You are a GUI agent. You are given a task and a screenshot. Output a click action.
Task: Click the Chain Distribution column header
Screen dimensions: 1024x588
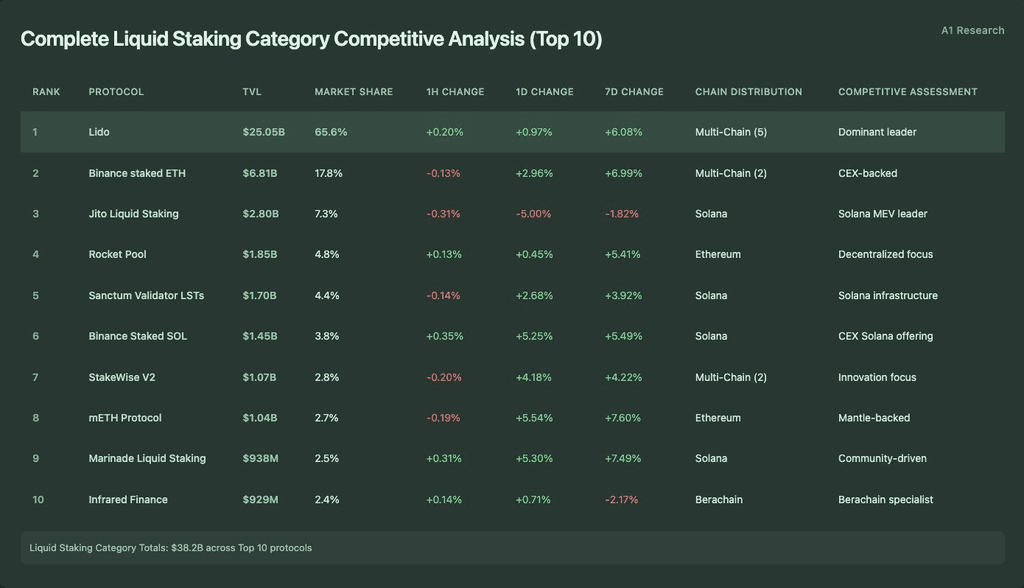tap(748, 92)
